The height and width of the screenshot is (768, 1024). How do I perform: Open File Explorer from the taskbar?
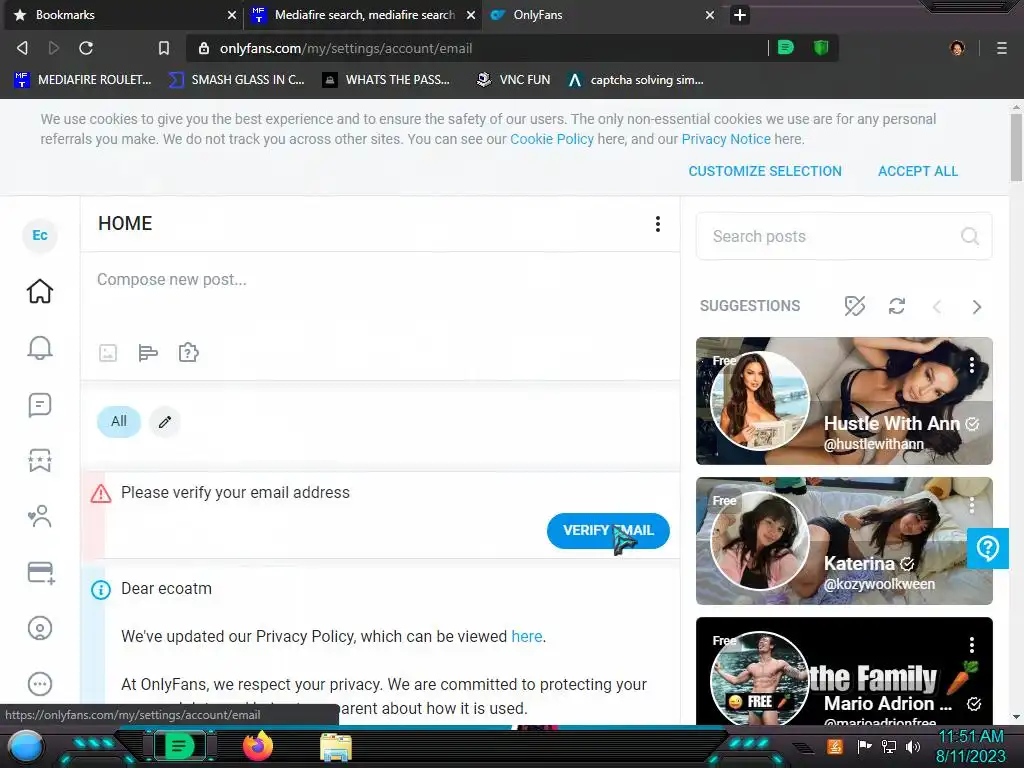336,746
